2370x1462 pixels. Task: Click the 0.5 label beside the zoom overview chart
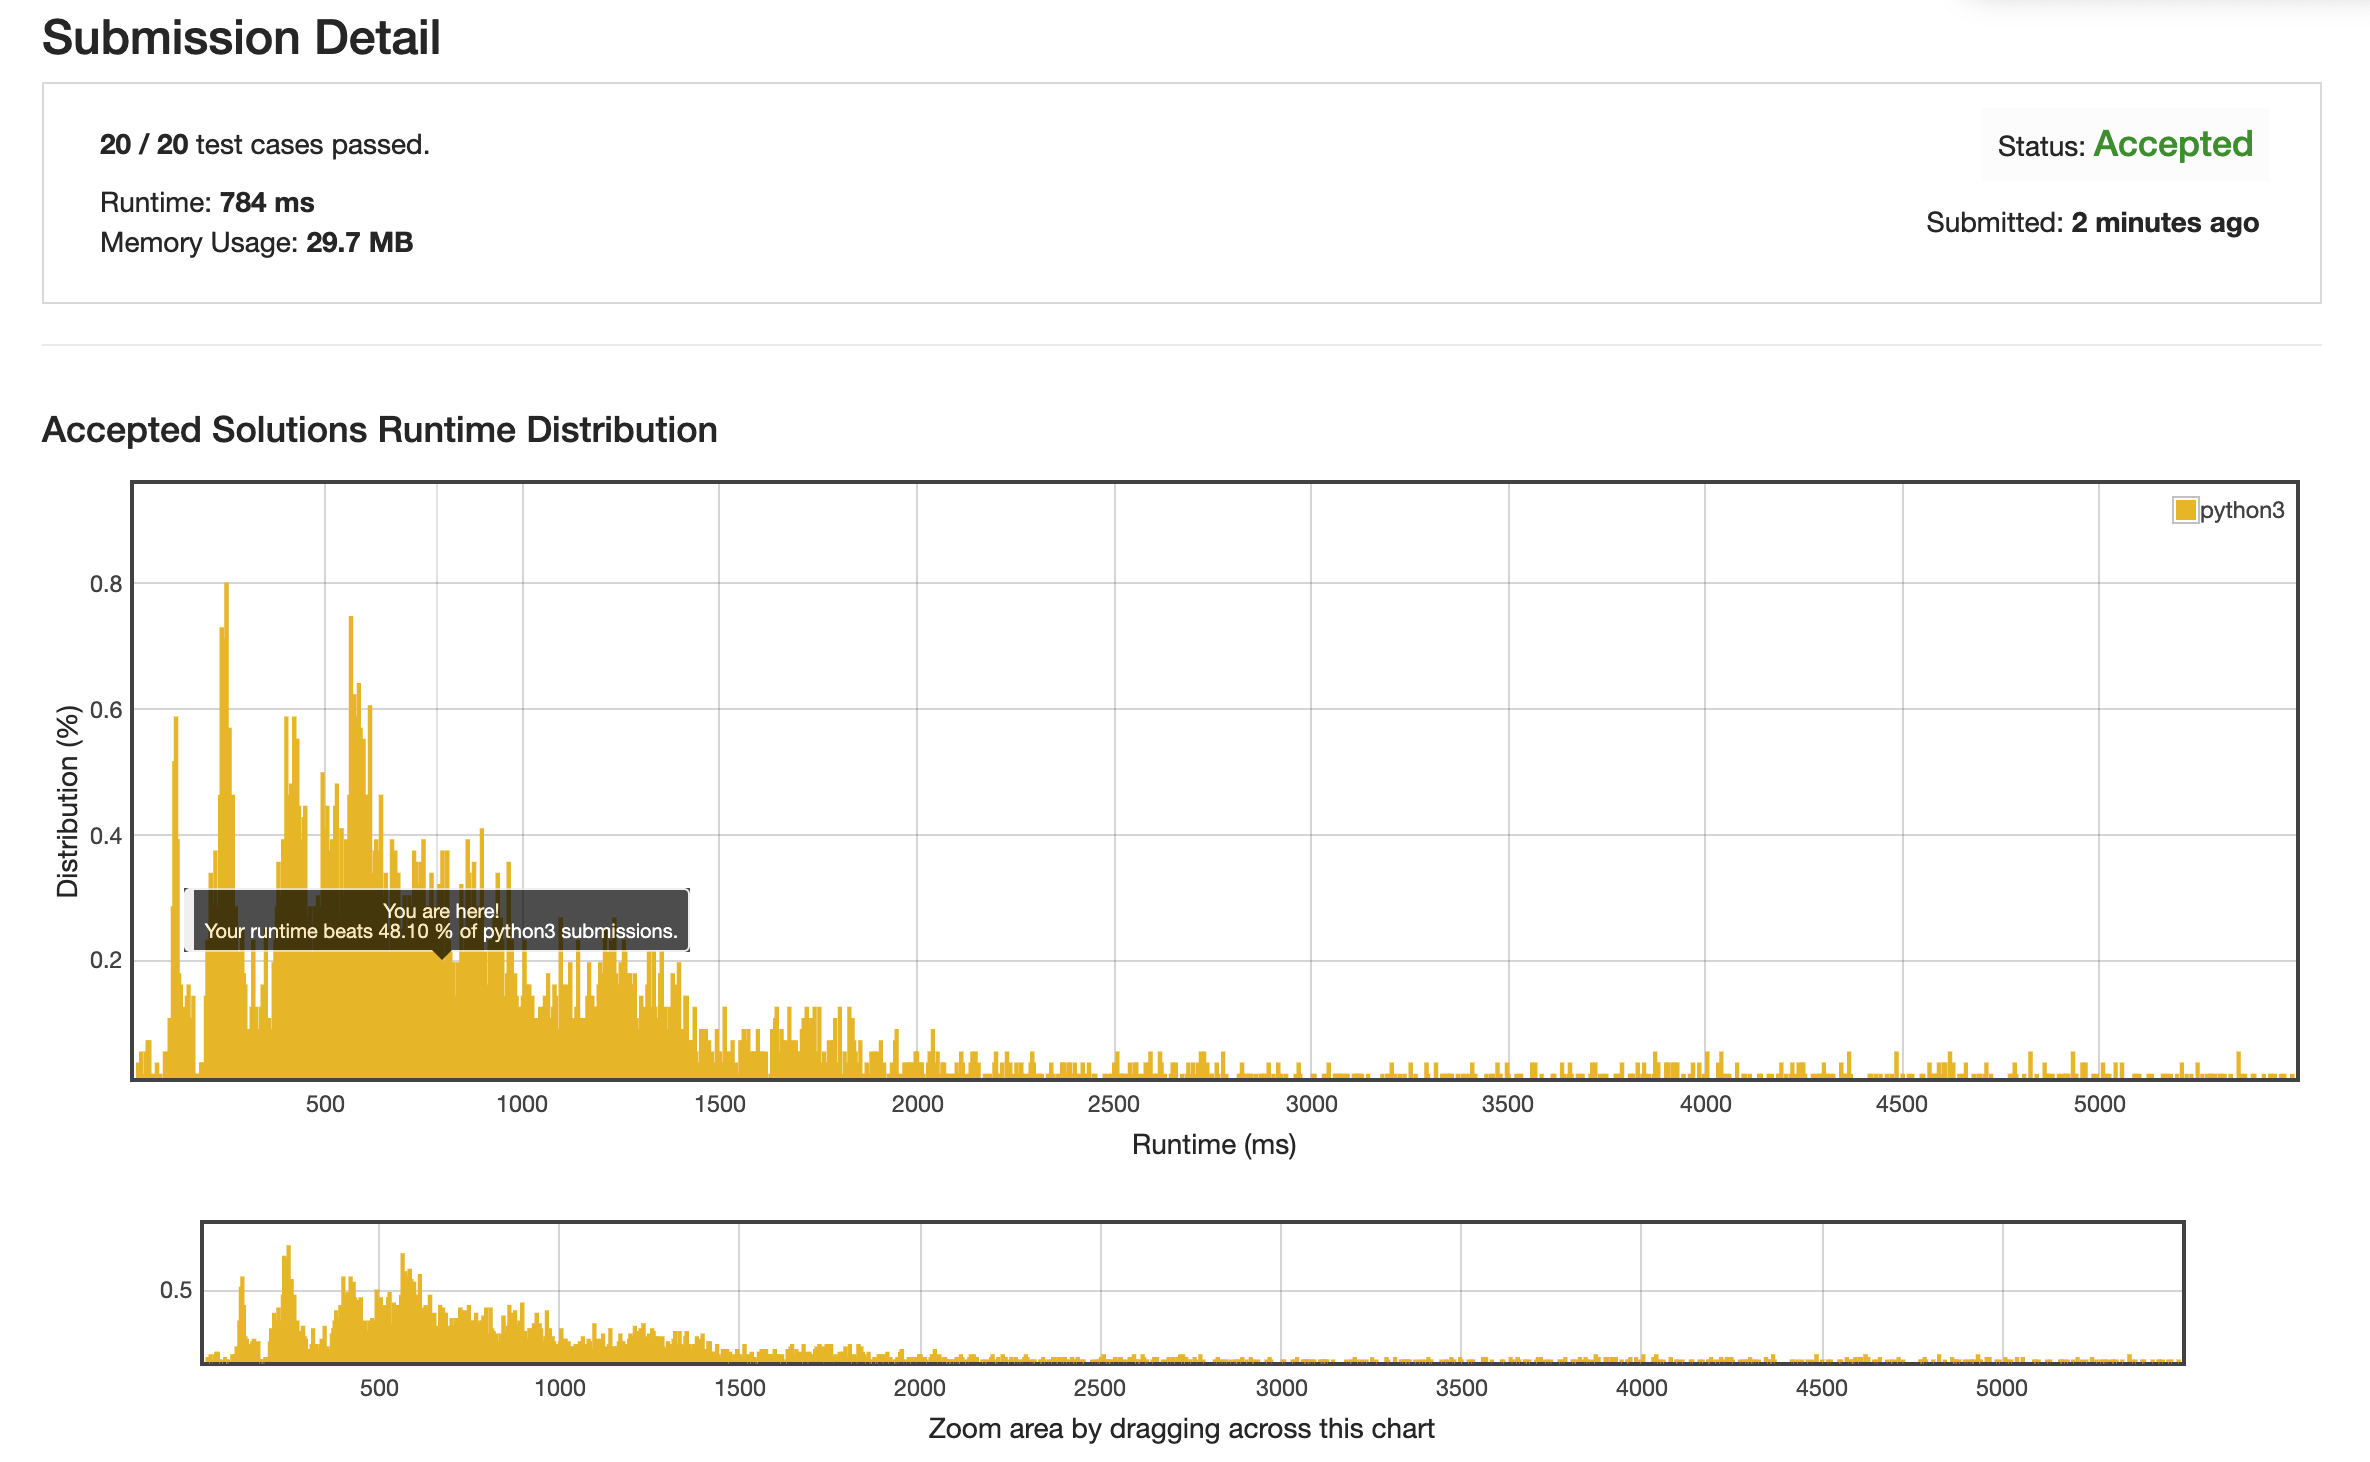pyautogui.click(x=175, y=1290)
